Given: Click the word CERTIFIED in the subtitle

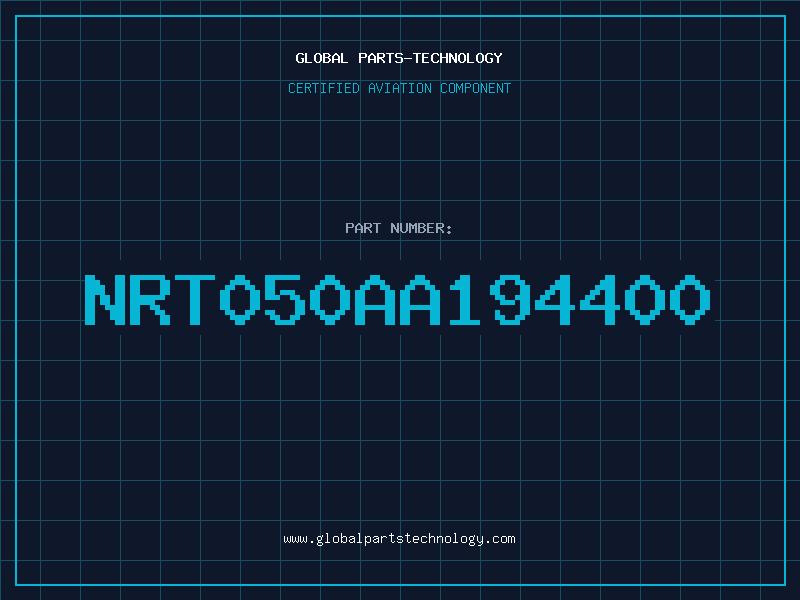Looking at the screenshot, I should [323, 88].
